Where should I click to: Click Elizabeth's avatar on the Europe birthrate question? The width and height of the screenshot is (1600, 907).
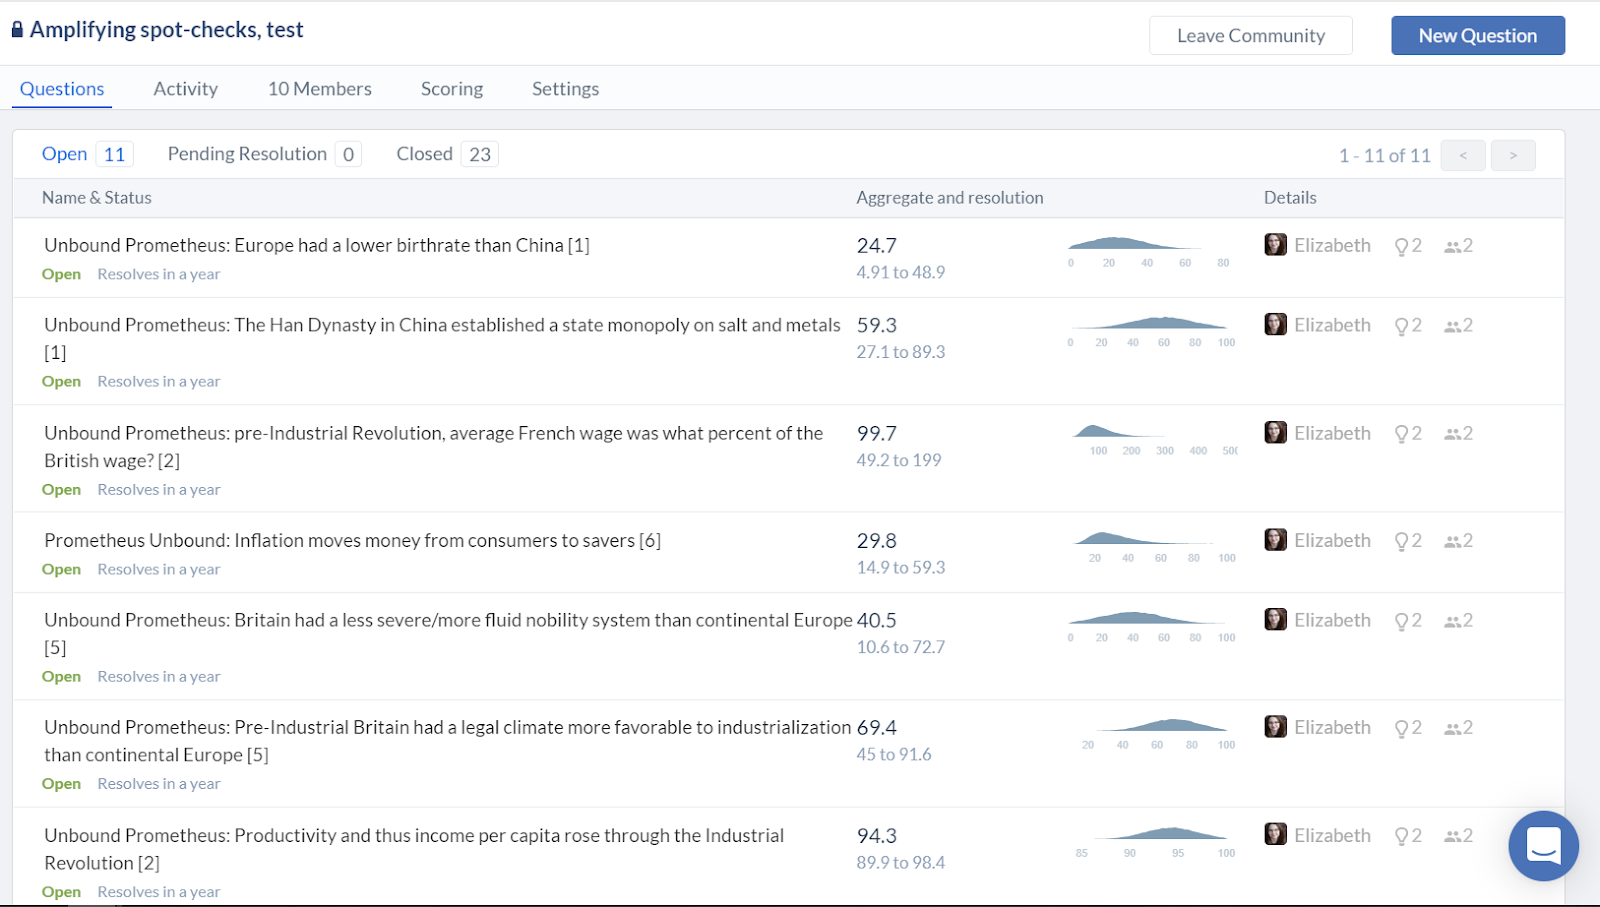coord(1275,245)
